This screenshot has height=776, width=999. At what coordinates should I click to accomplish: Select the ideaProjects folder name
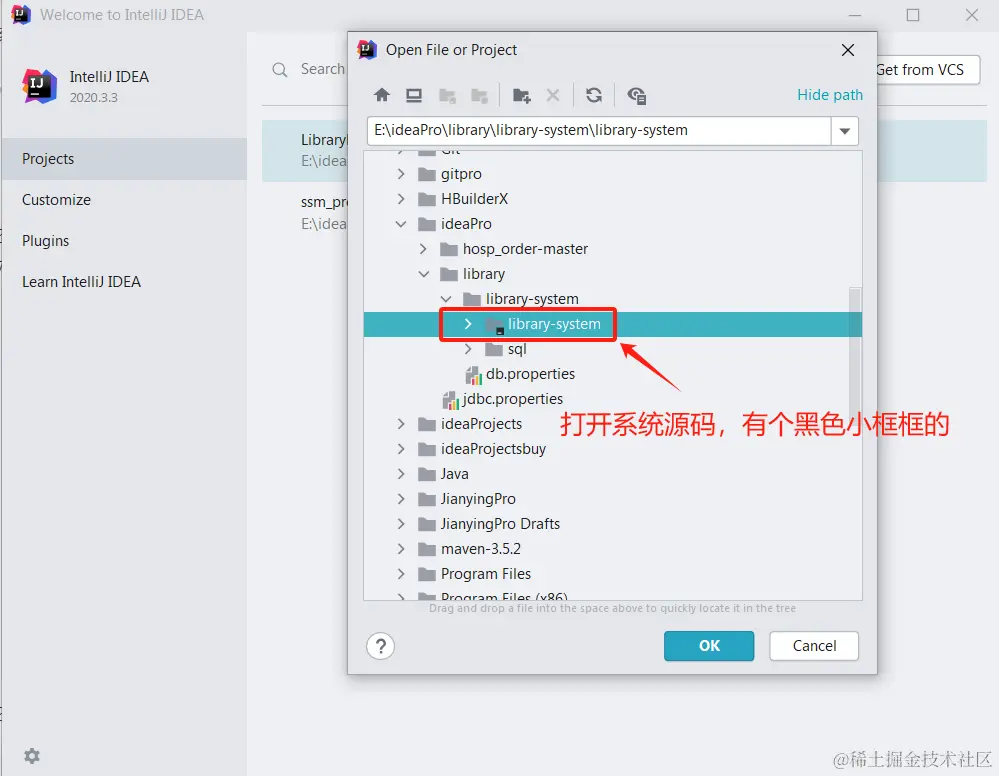[481, 424]
